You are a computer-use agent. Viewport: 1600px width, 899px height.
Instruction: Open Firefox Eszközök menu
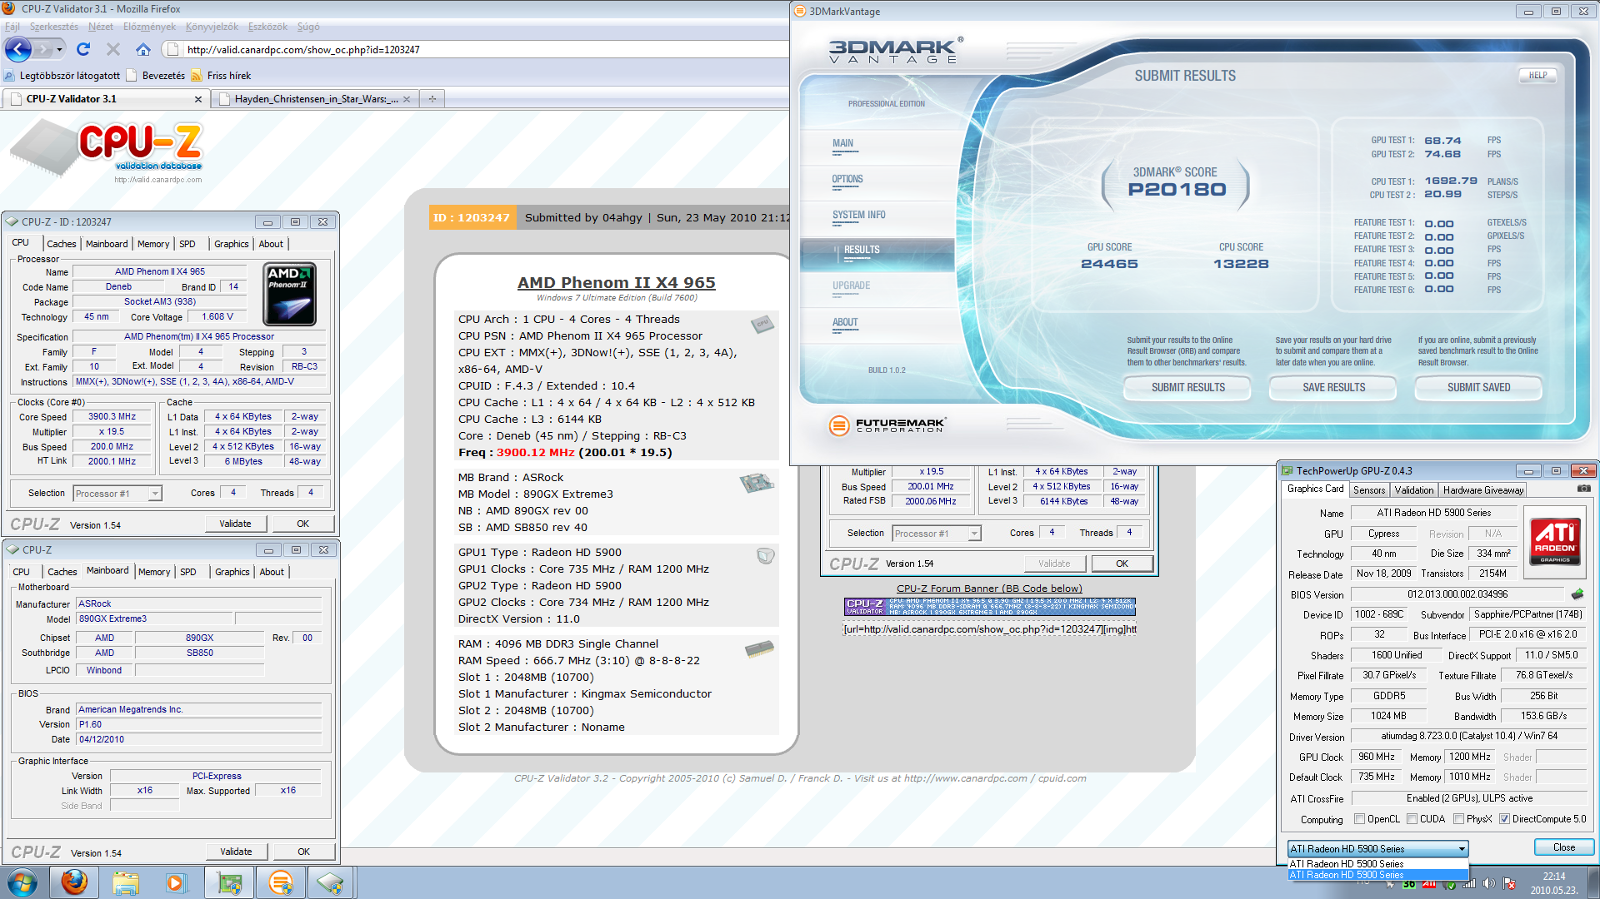pyautogui.click(x=267, y=27)
